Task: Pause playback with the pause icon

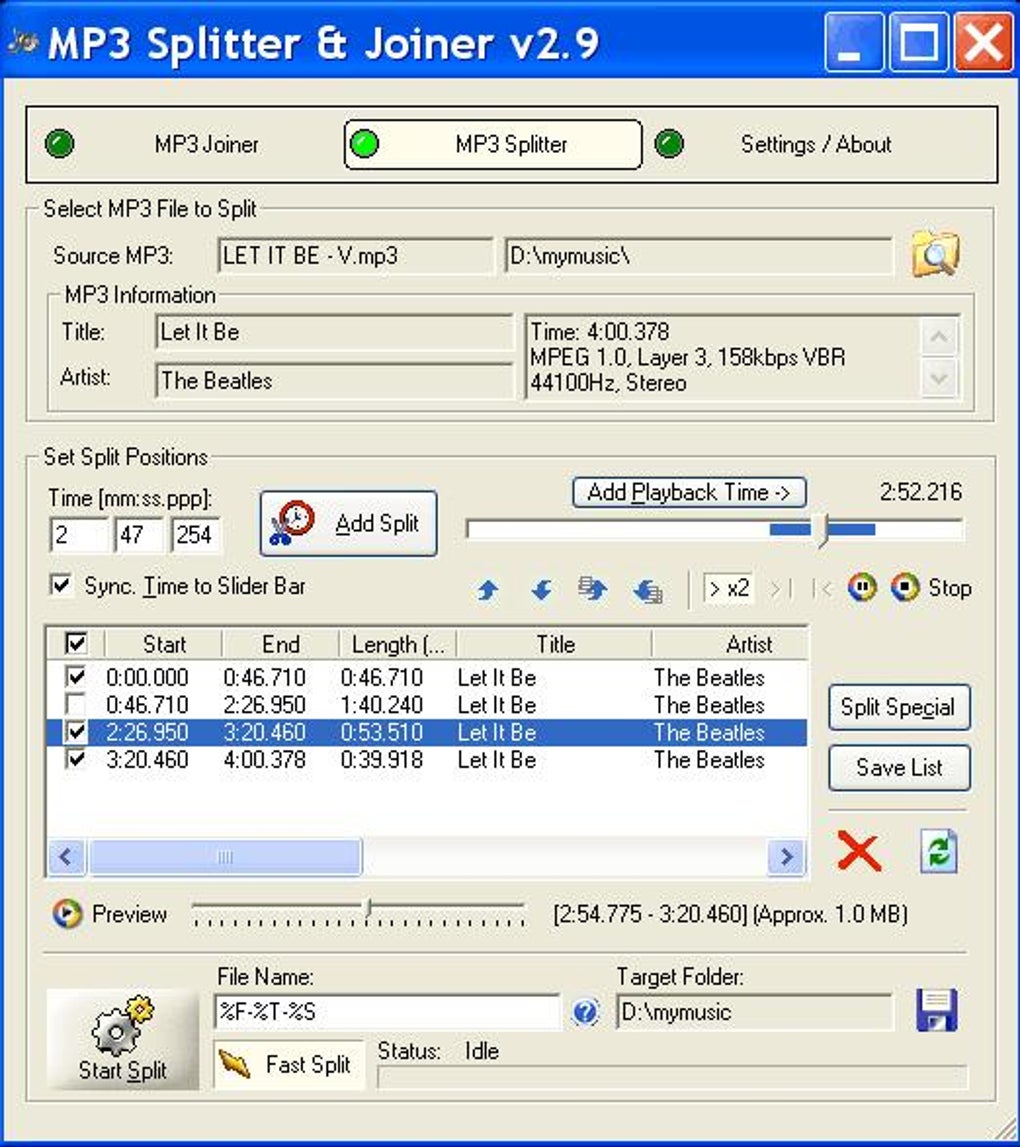Action: pyautogui.click(x=862, y=587)
